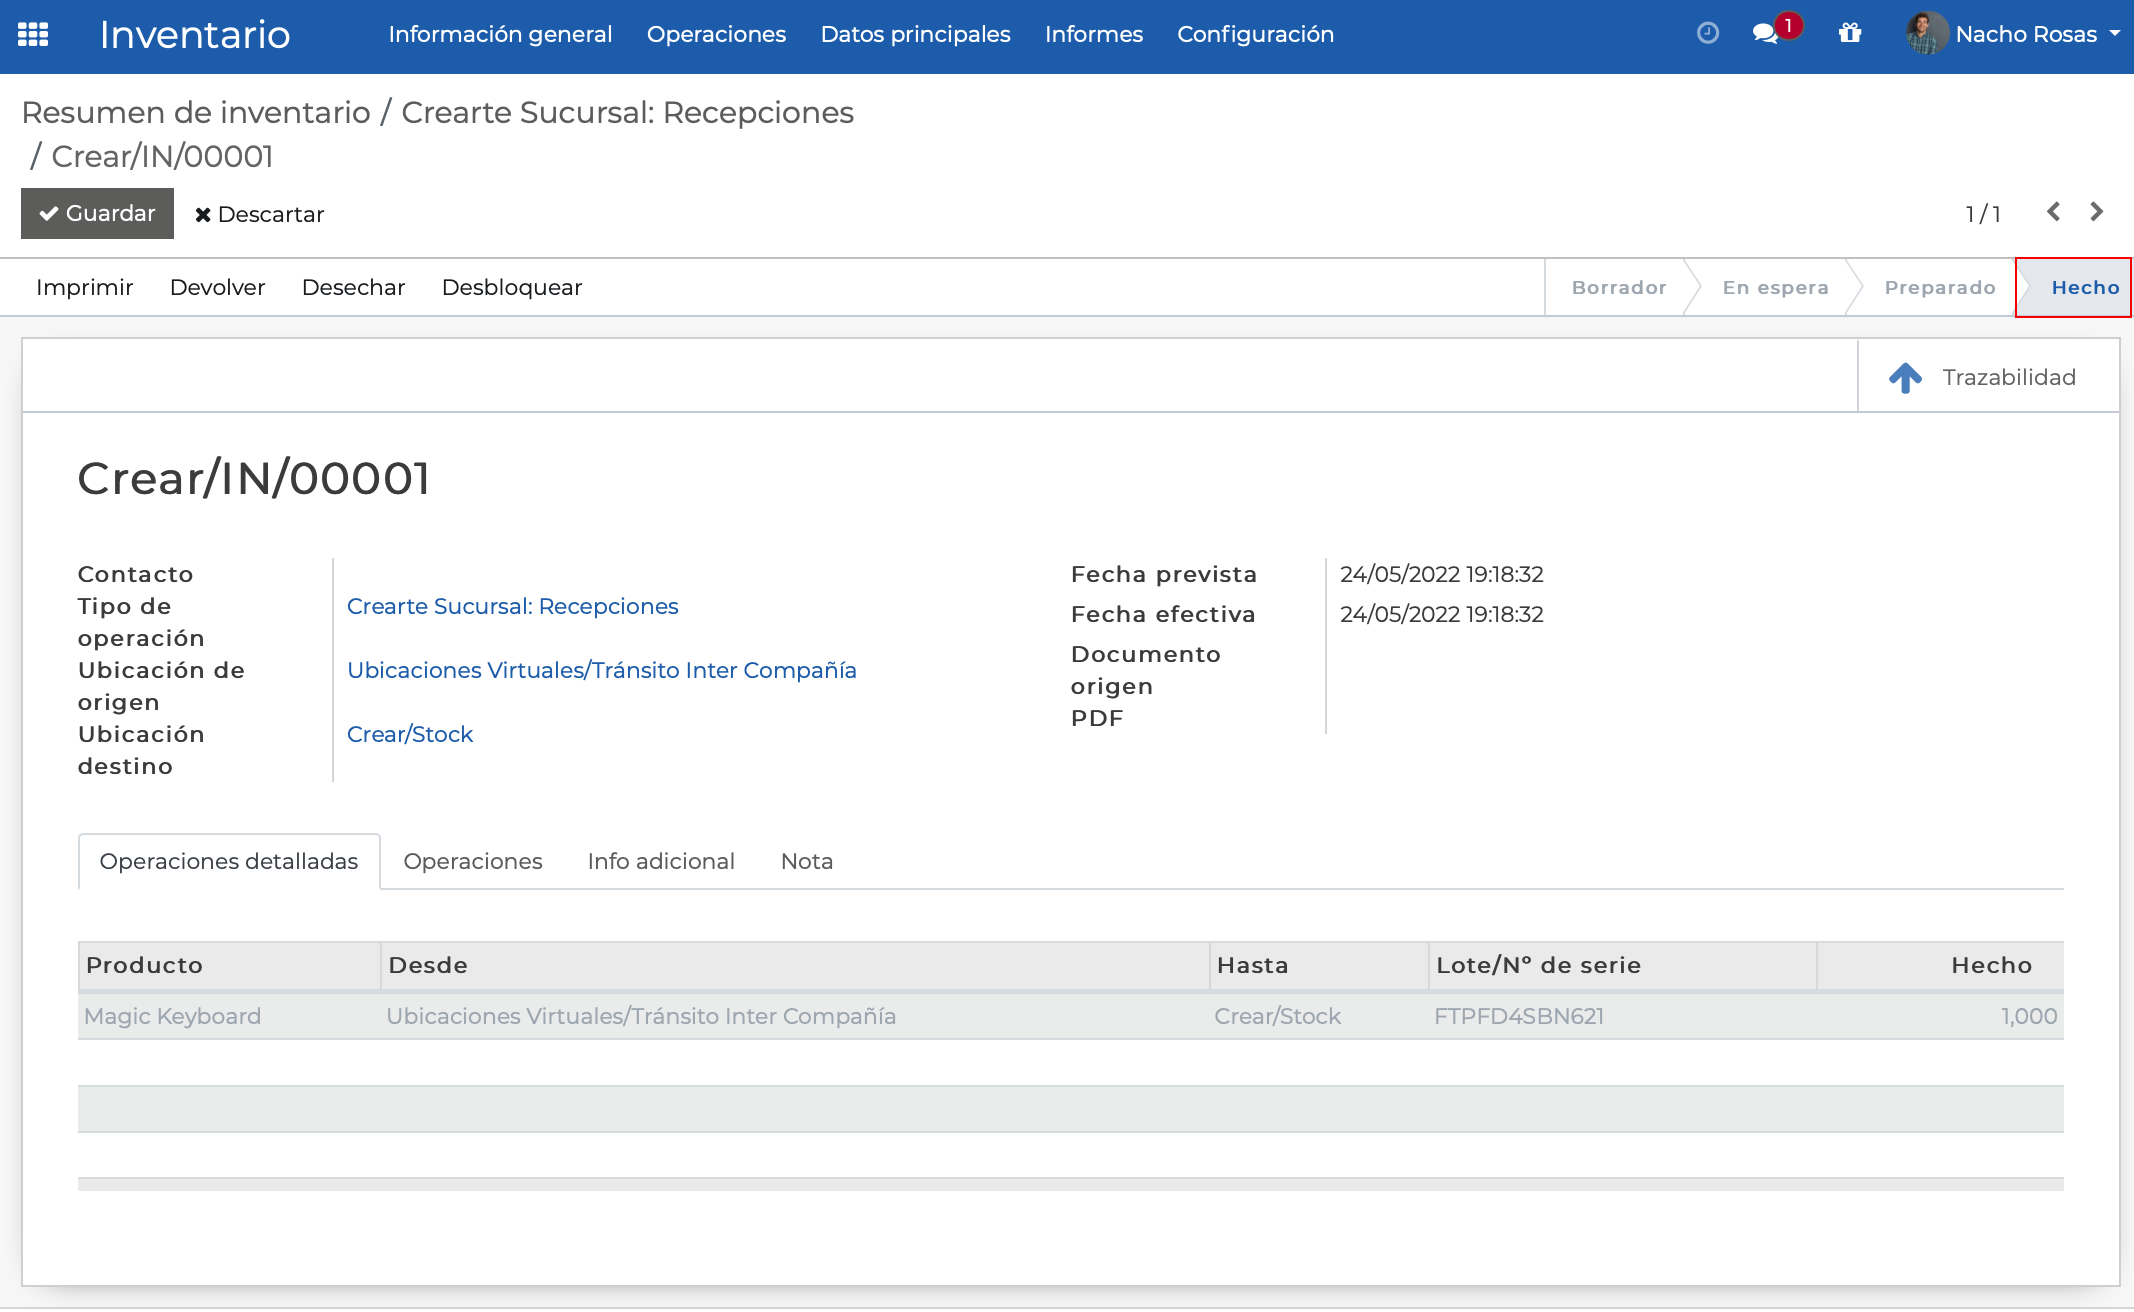Switch to the Nota tab
Screen dimensions: 2134x1312
point(806,861)
